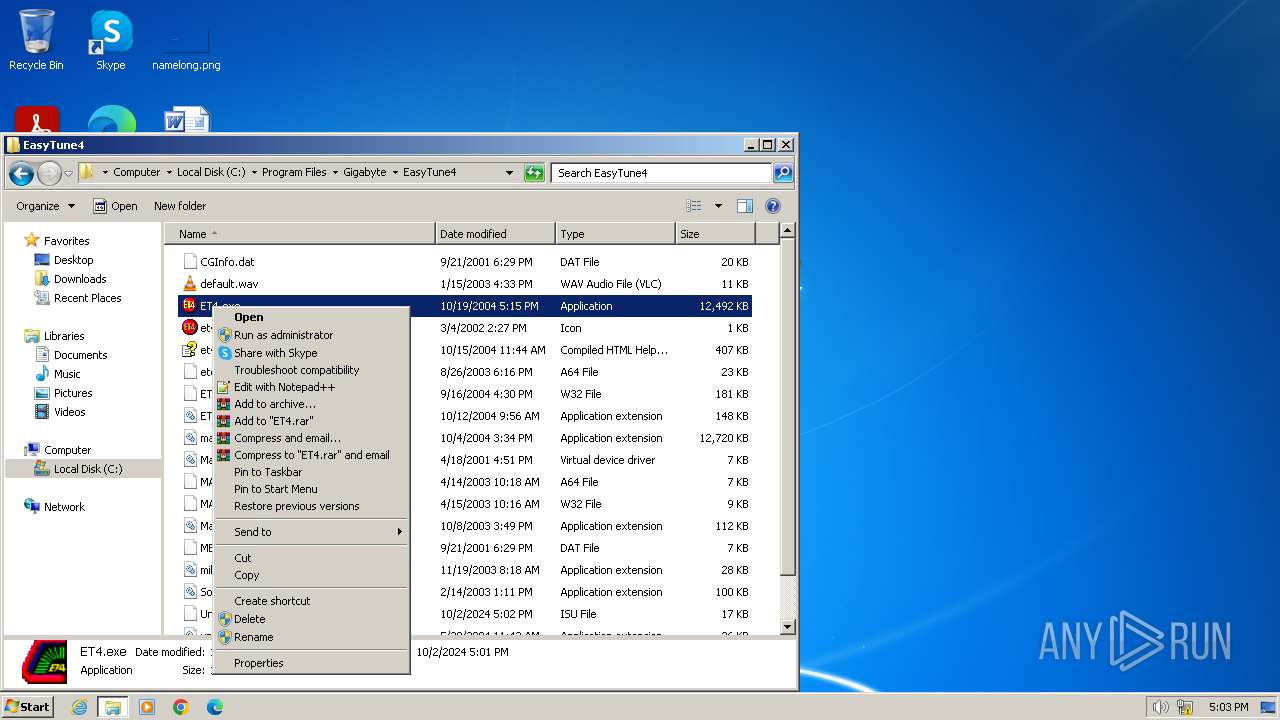The width and height of the screenshot is (1280, 720).
Task: Select the namelong.png desktop file
Action: (x=186, y=48)
